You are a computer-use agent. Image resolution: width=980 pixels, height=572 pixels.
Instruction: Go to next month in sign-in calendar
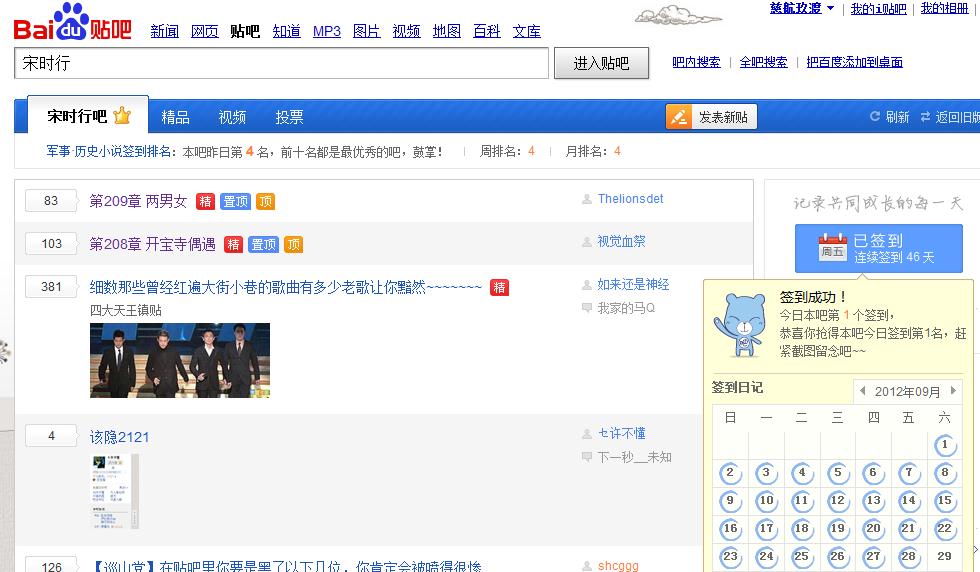click(x=953, y=391)
